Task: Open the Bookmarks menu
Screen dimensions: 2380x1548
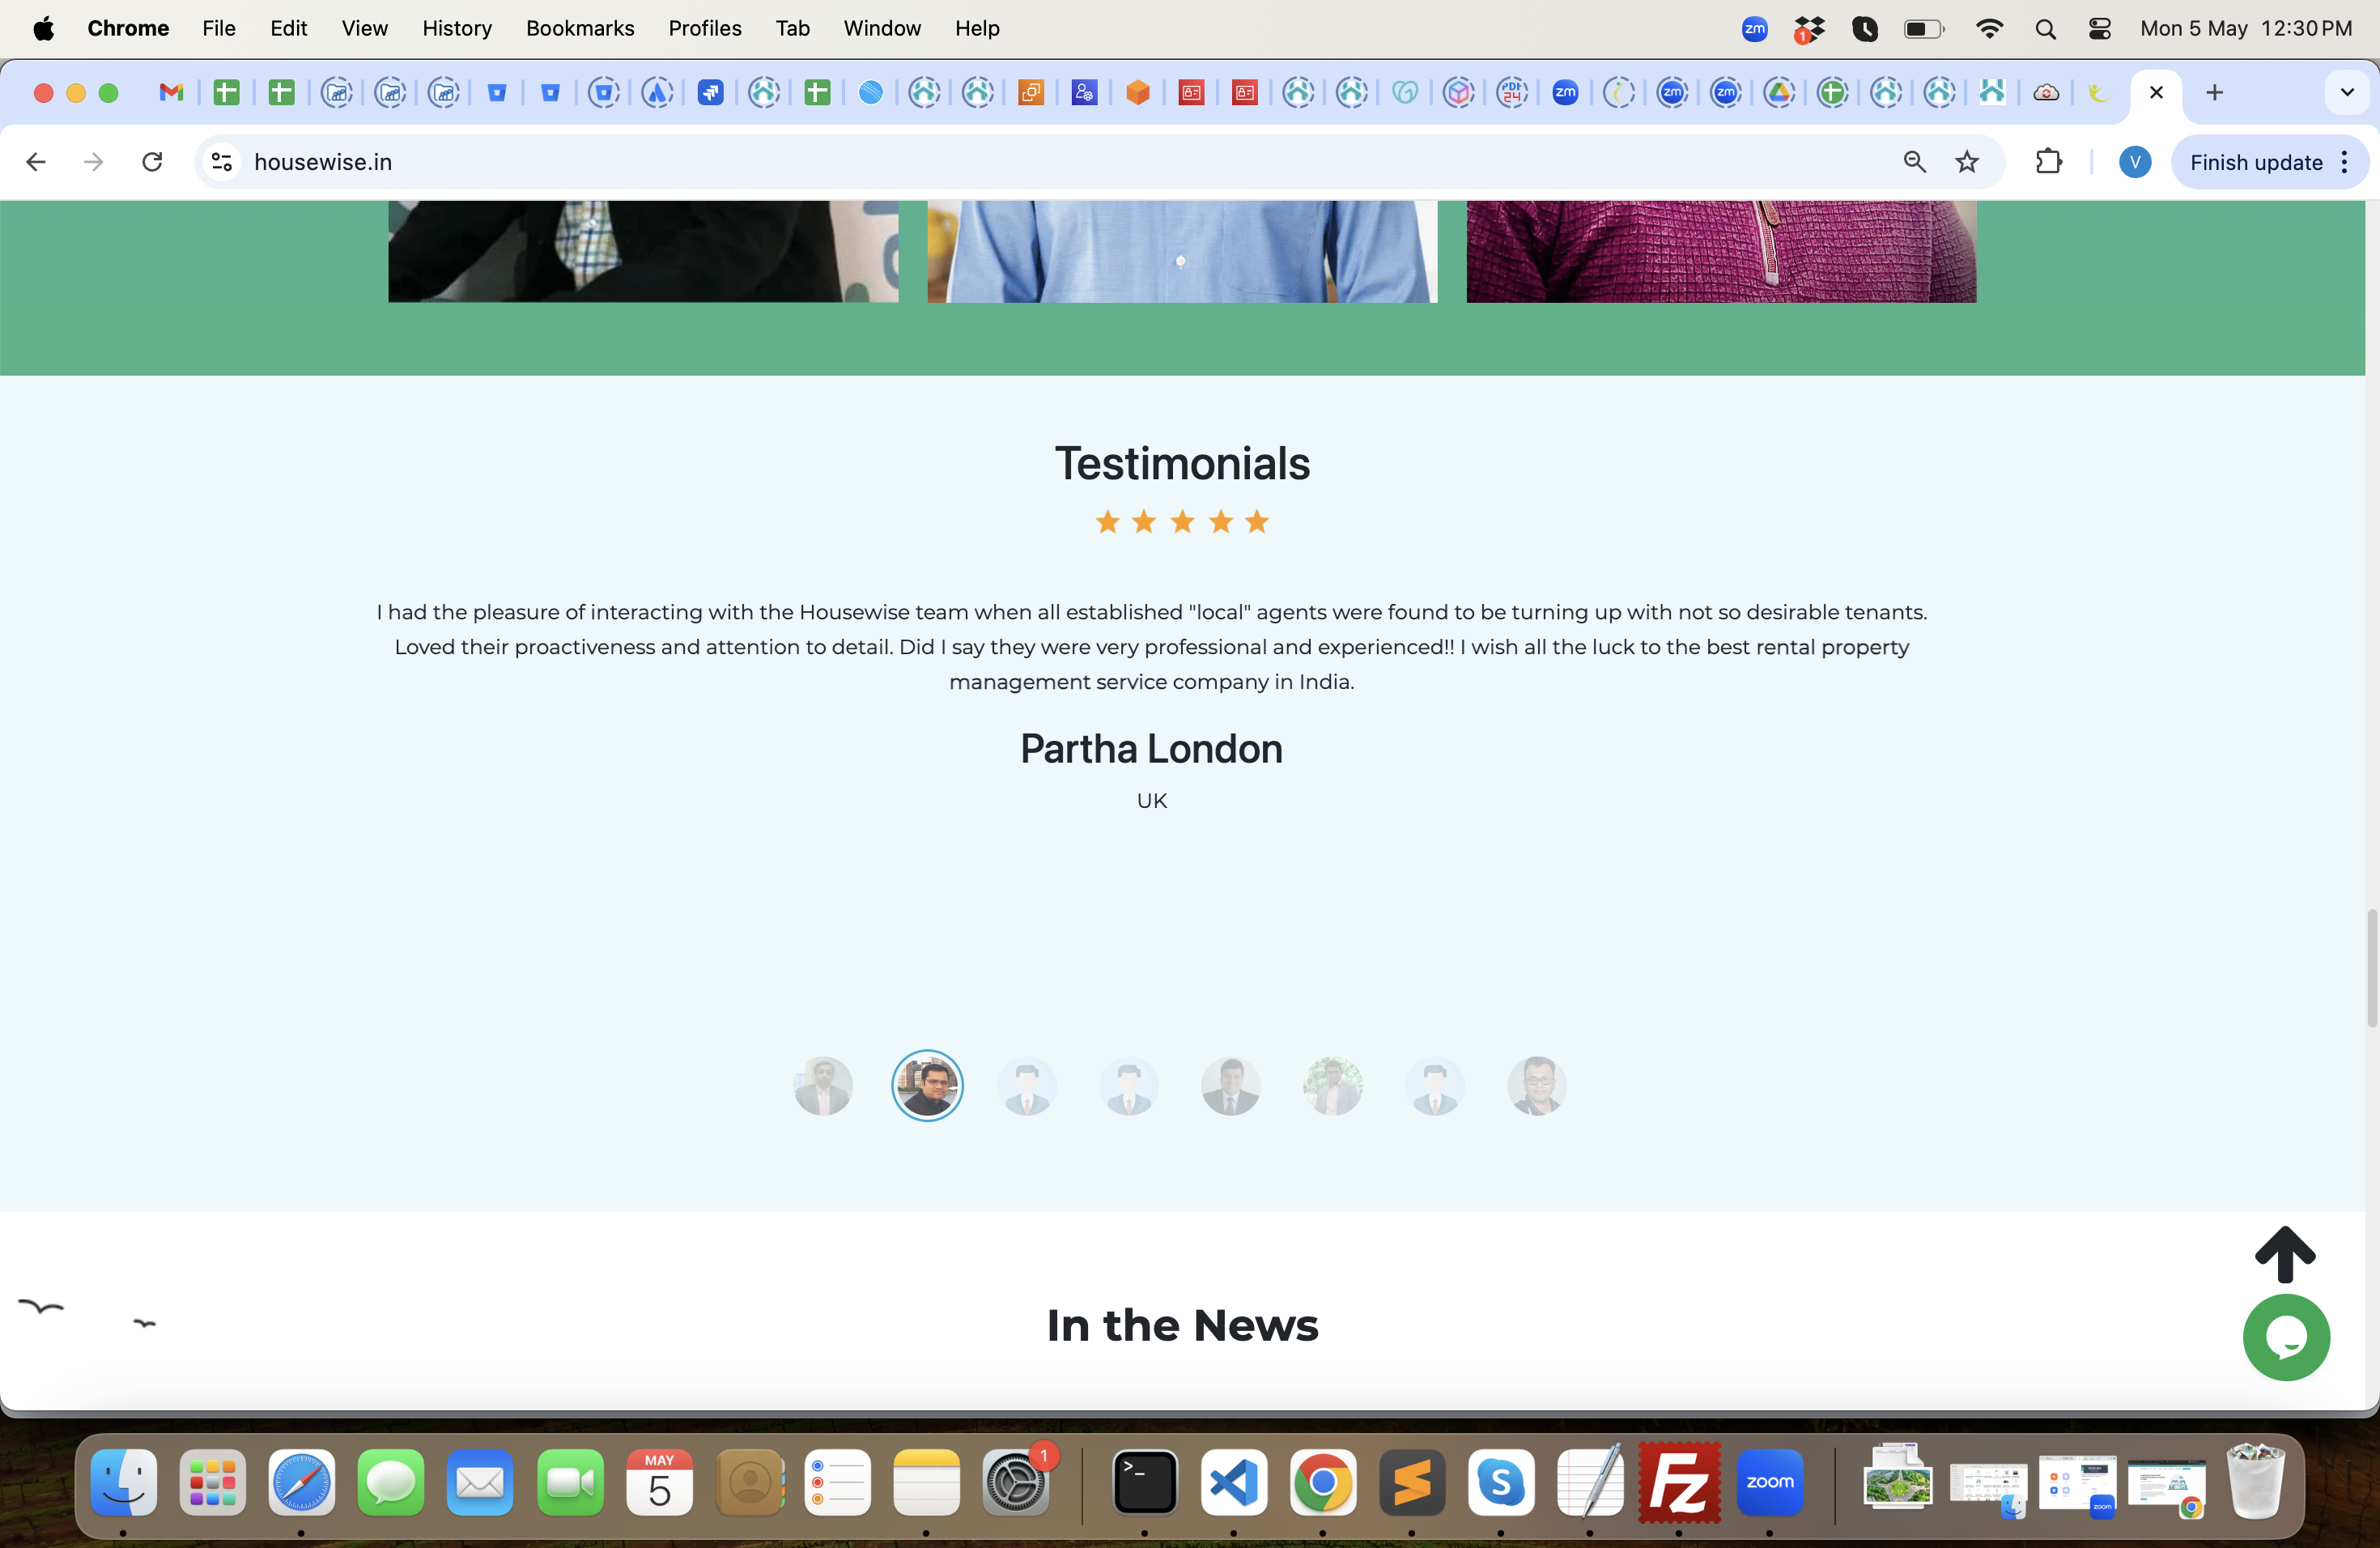Action: click(580, 28)
